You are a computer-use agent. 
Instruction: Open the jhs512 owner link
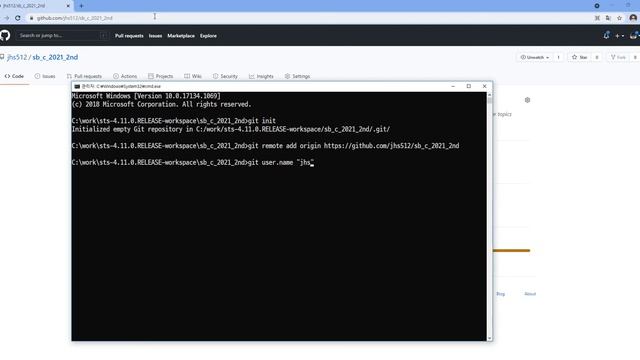pos(17,57)
